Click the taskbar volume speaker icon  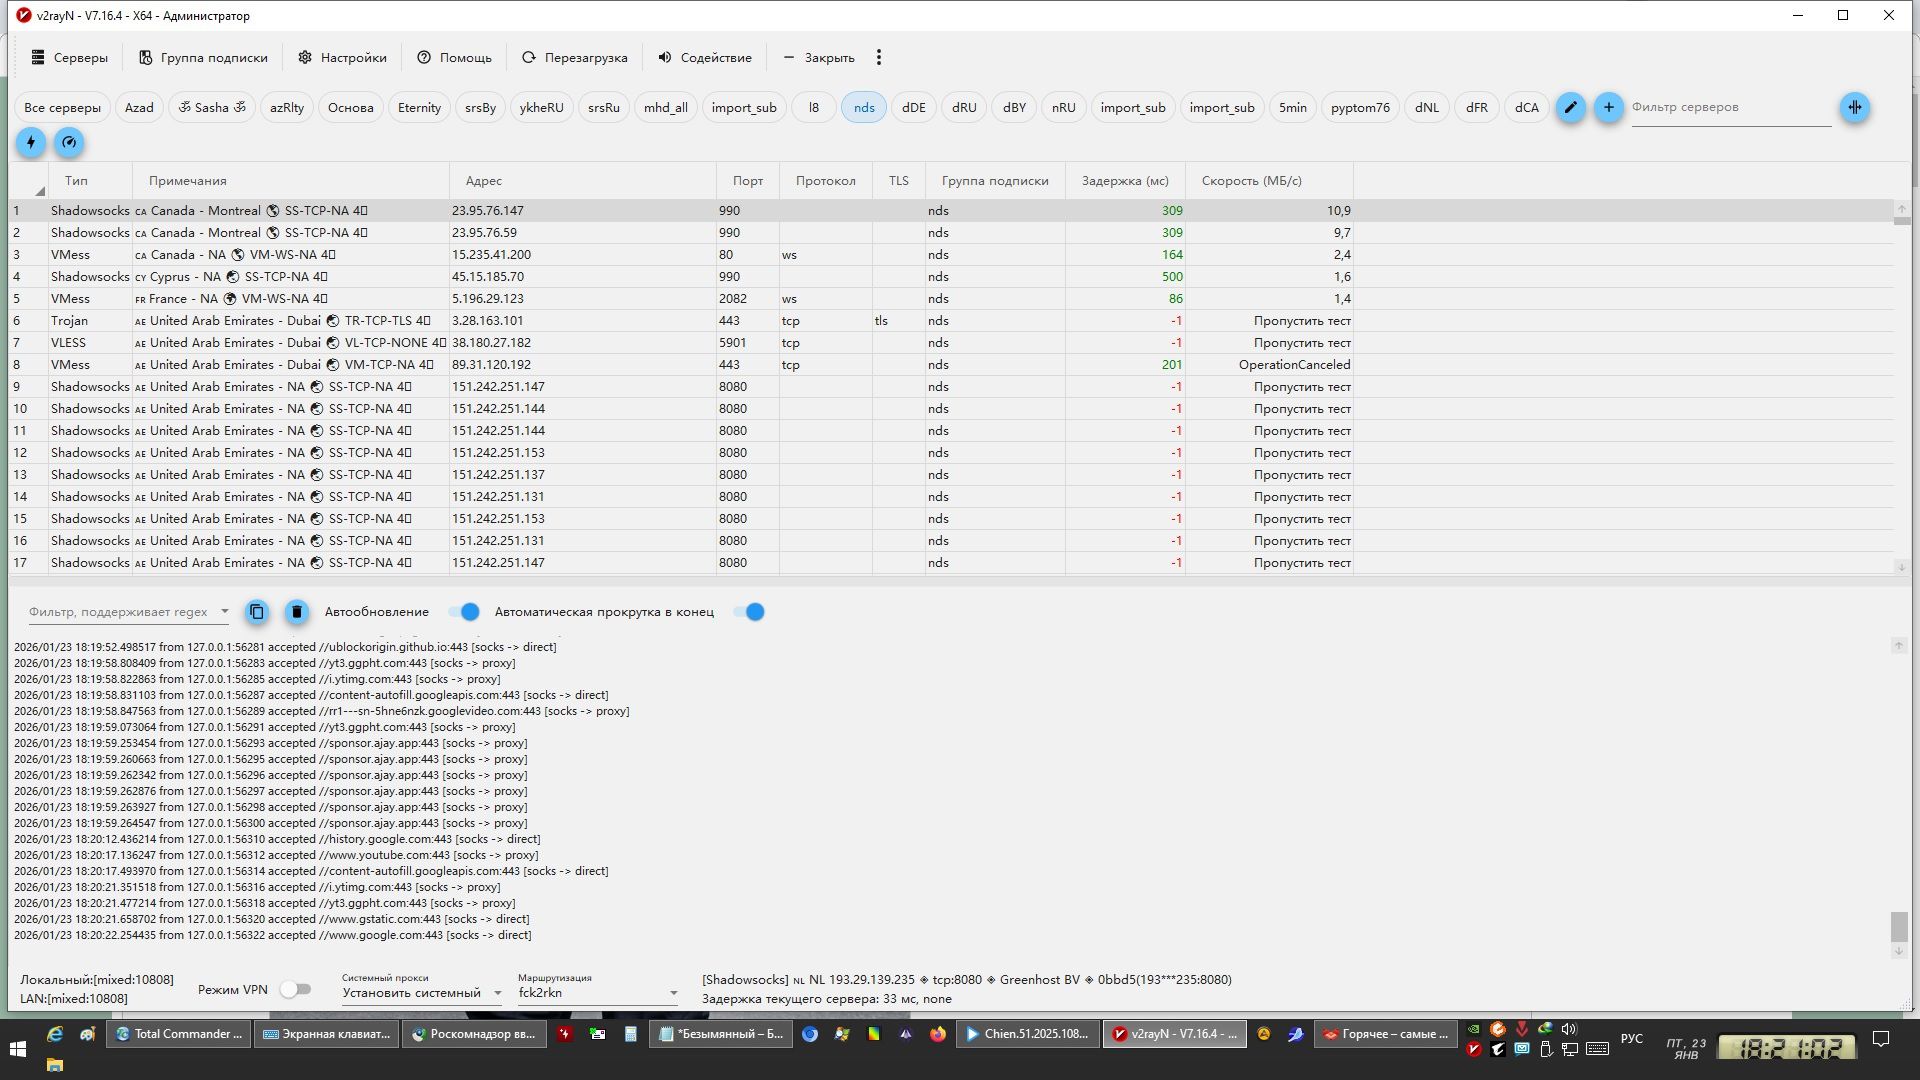tap(1569, 1028)
